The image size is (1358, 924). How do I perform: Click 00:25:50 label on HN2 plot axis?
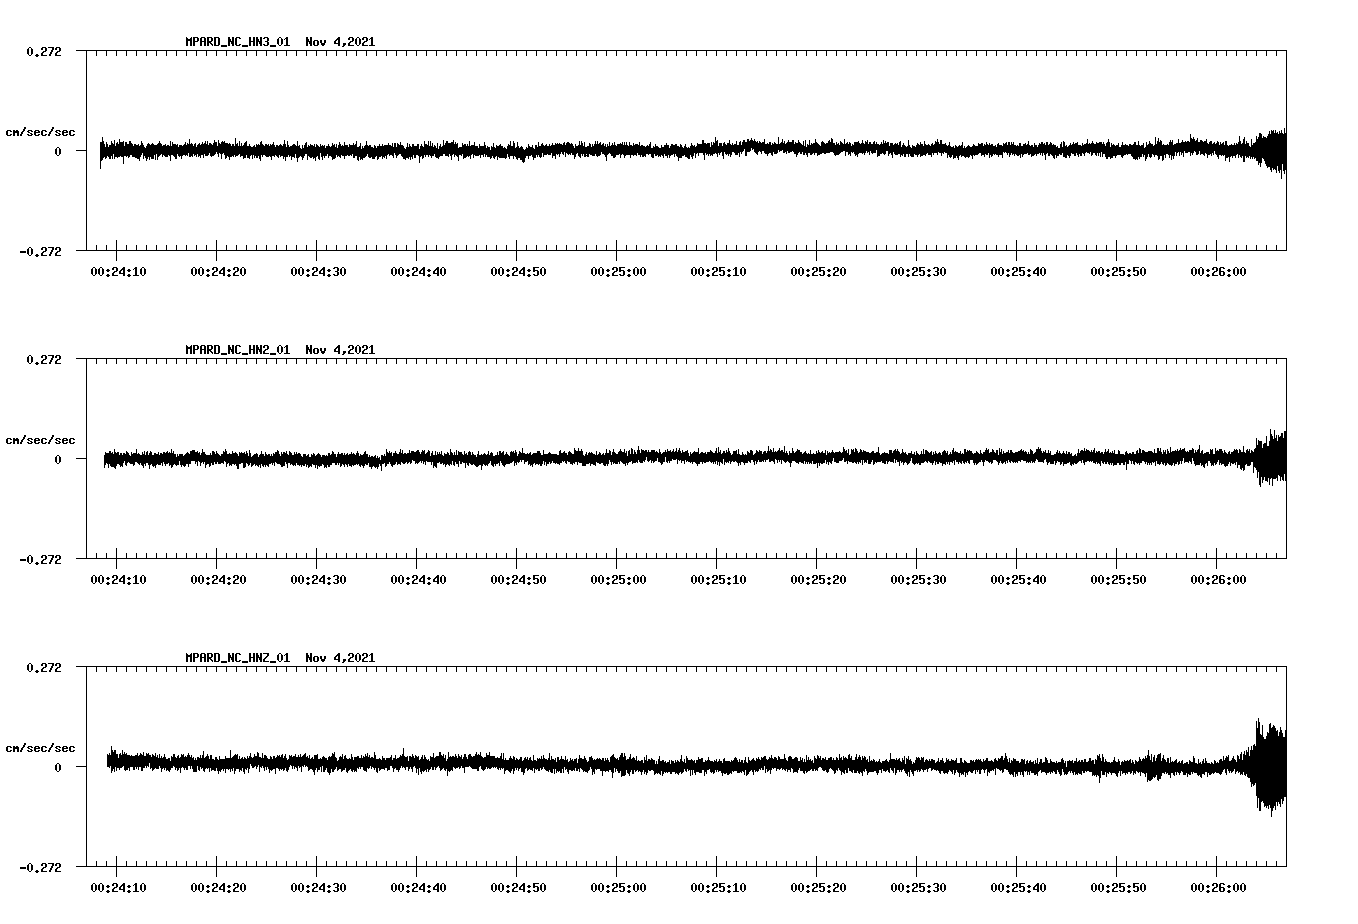1118,579
